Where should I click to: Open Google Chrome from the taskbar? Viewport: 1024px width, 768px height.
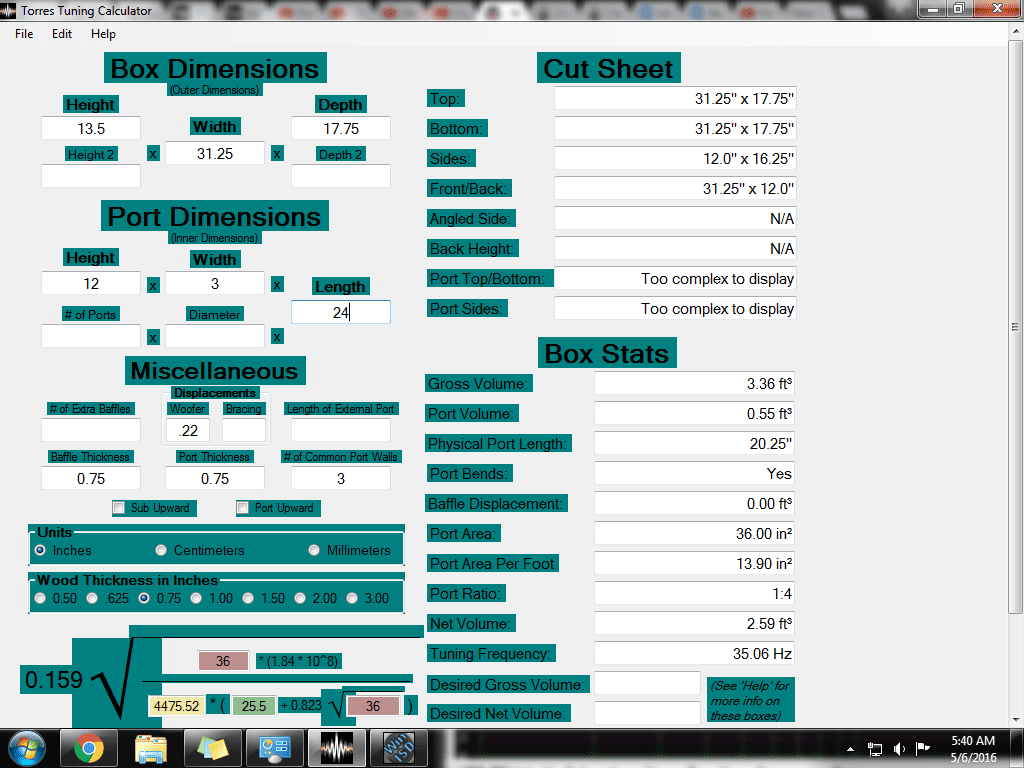pyautogui.click(x=89, y=748)
